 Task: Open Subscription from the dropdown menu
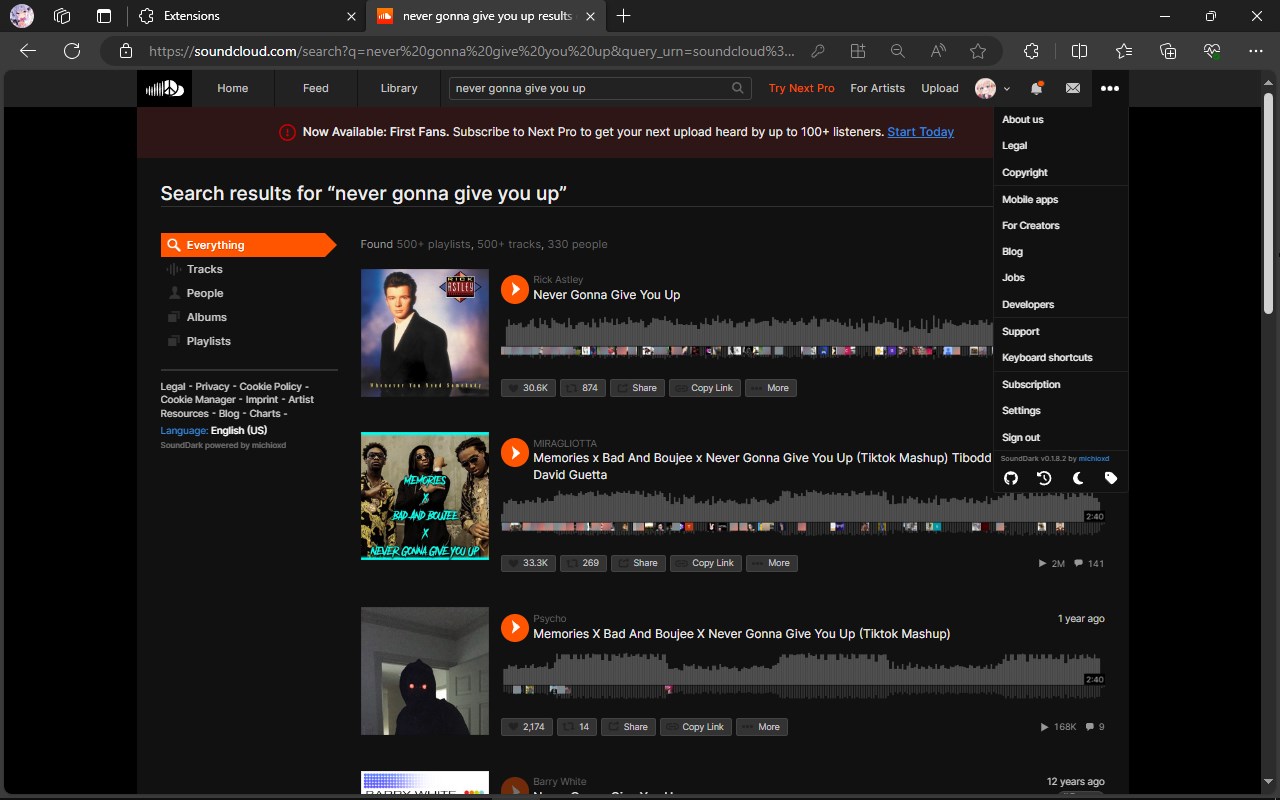tap(1061, 385)
